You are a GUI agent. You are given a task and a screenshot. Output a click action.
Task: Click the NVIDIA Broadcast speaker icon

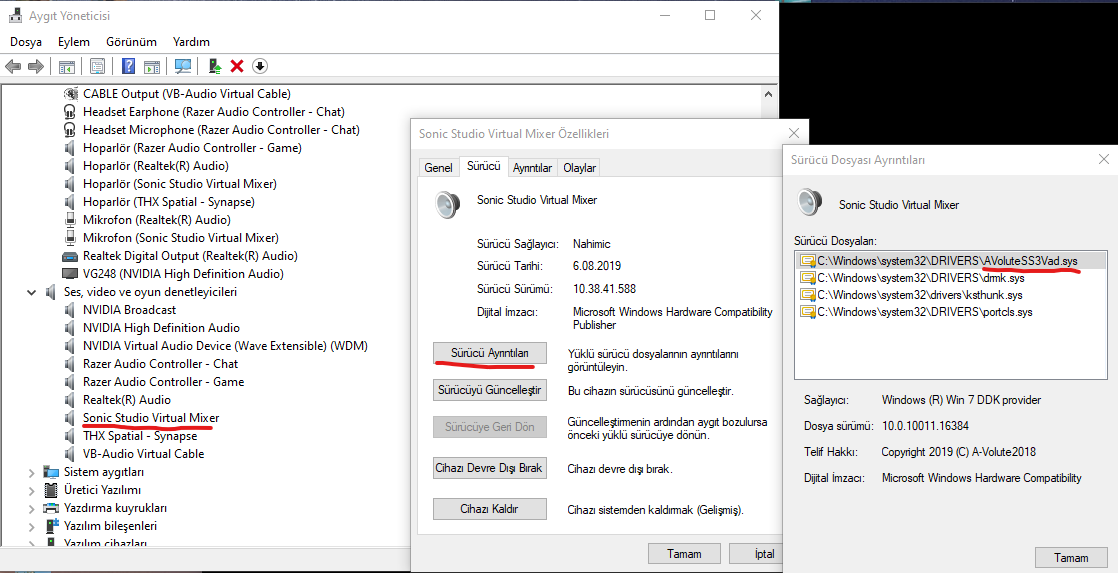click(70, 310)
